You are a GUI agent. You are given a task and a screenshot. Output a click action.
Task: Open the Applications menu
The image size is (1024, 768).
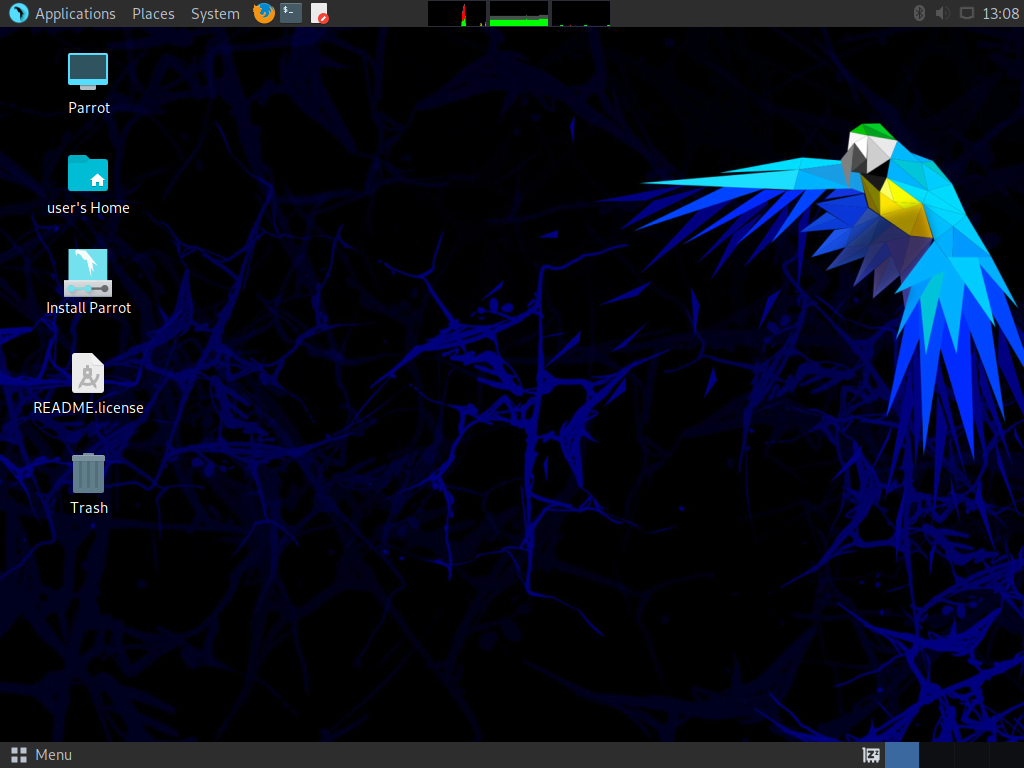(x=63, y=13)
